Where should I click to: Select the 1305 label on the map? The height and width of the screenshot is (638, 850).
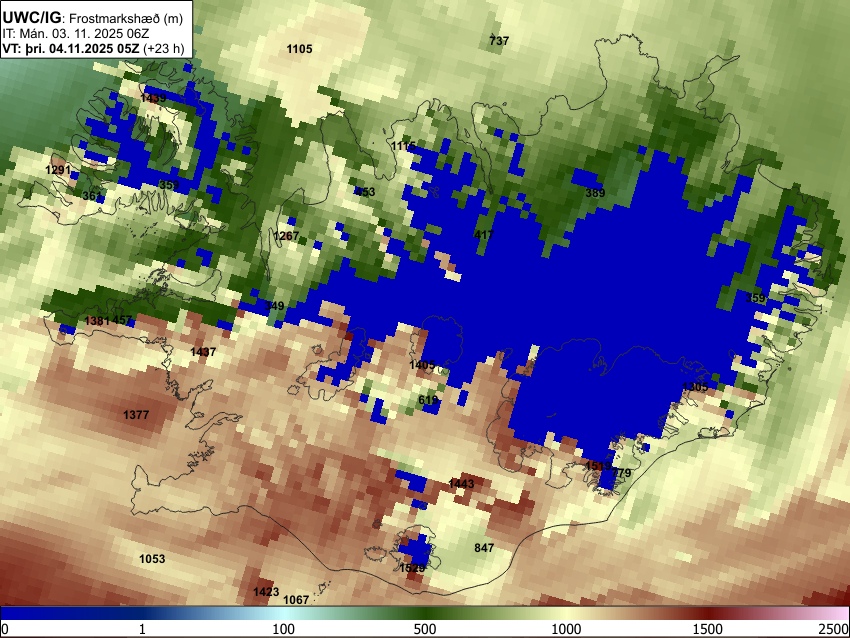pyautogui.click(x=695, y=386)
